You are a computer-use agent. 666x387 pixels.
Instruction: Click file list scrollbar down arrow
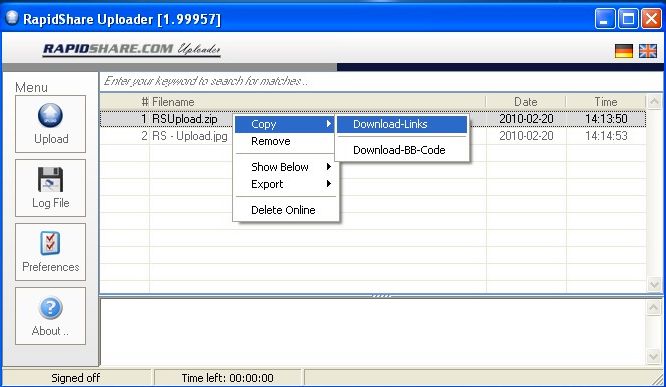(654, 284)
